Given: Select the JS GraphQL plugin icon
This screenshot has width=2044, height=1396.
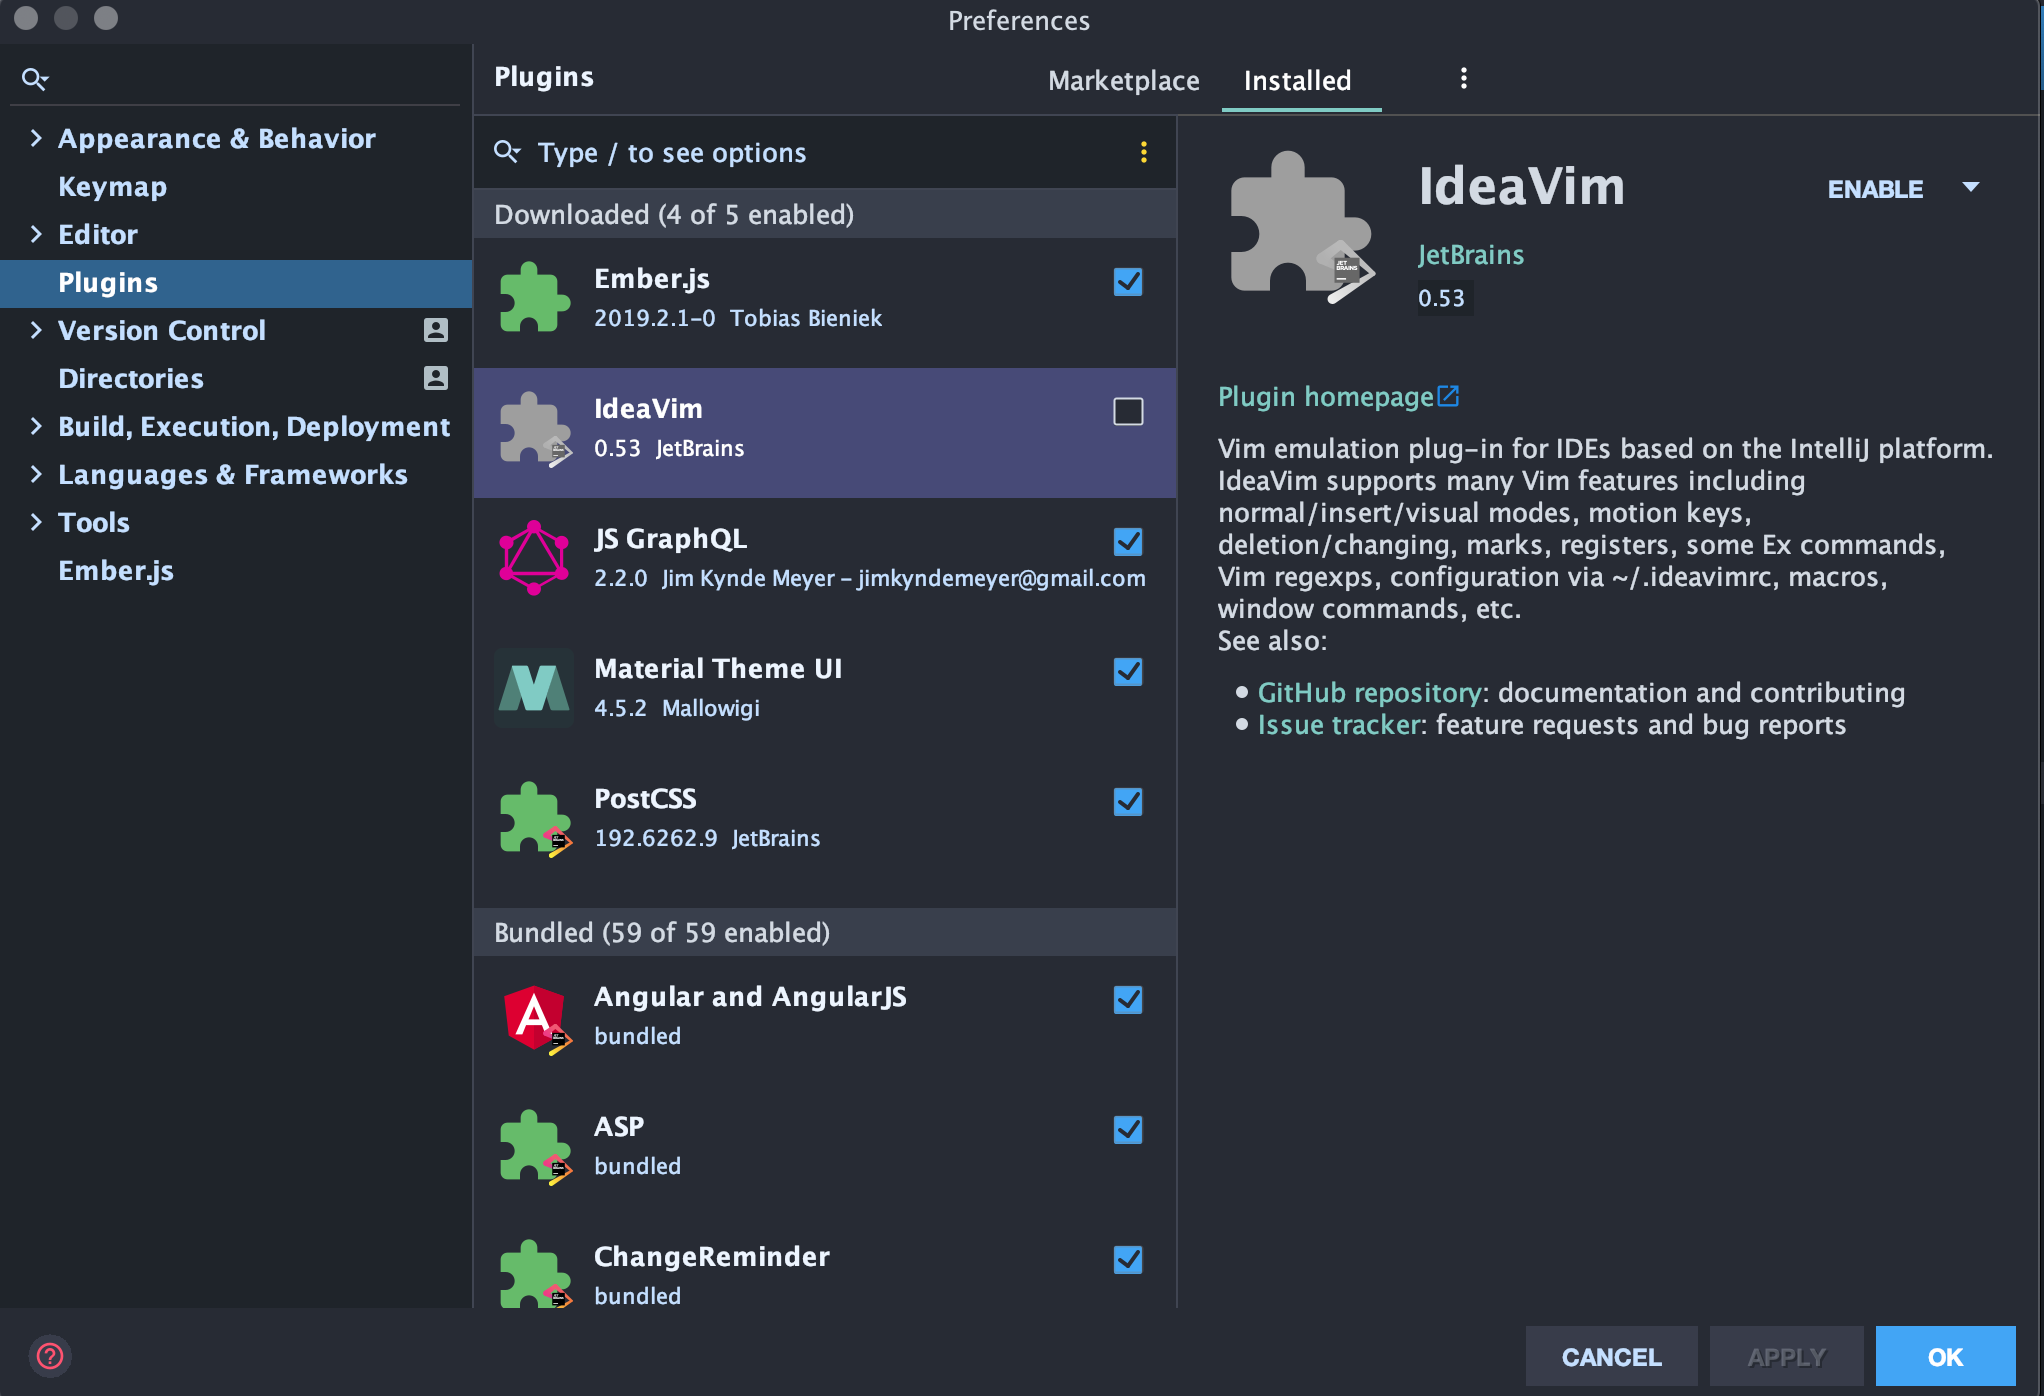Looking at the screenshot, I should point(533,557).
